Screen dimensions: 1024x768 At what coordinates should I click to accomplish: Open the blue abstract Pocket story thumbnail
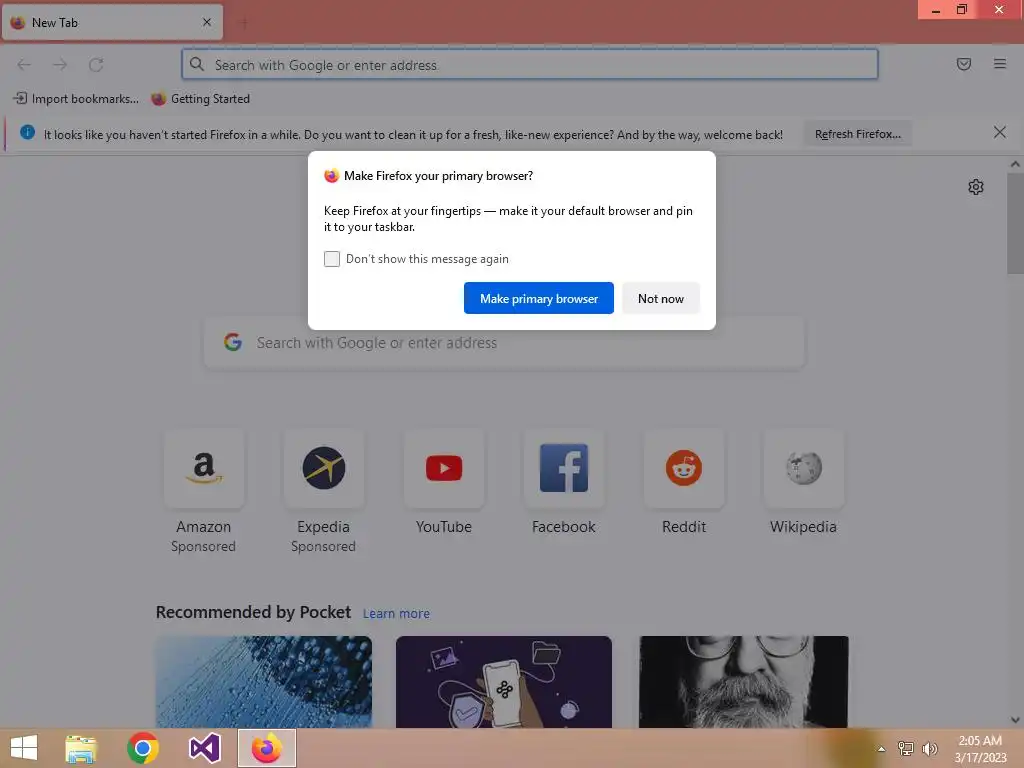point(264,682)
